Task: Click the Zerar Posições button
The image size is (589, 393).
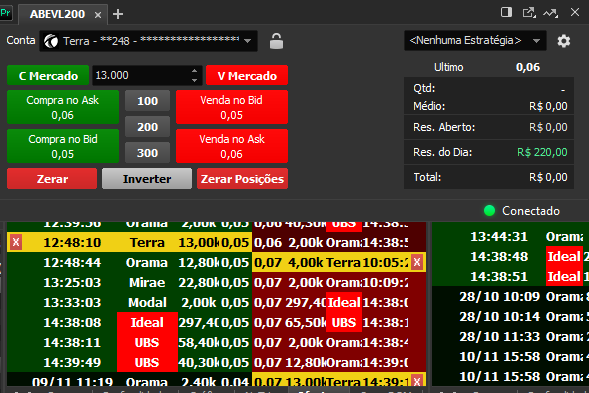Action: pos(242,178)
